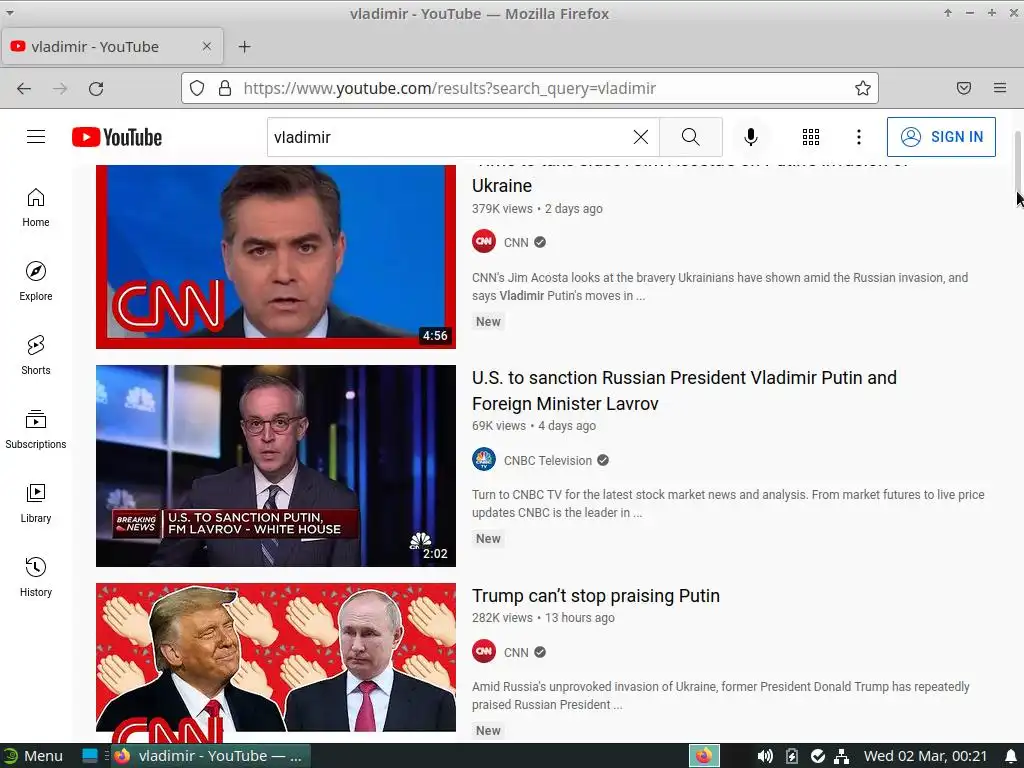Open the system Menu on the taskbar
The image size is (1024, 768).
pyautogui.click(x=33, y=756)
